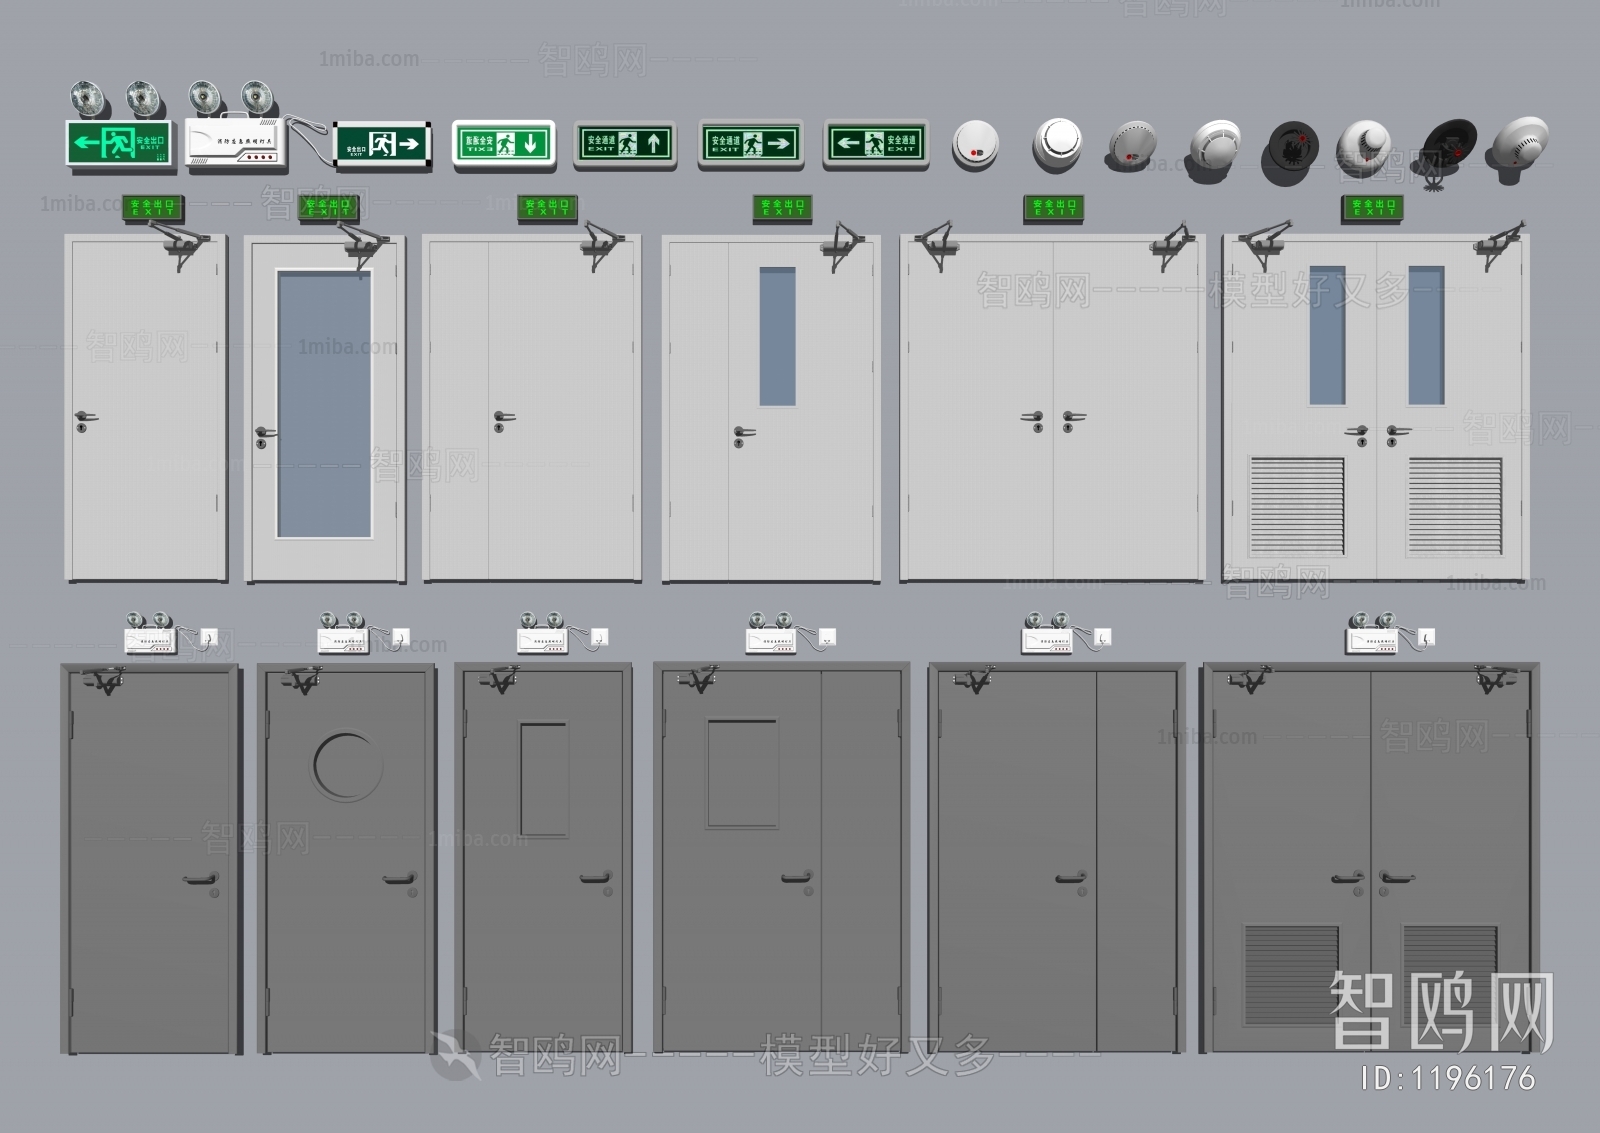Pick the gray double door with louvers

click(1370, 859)
